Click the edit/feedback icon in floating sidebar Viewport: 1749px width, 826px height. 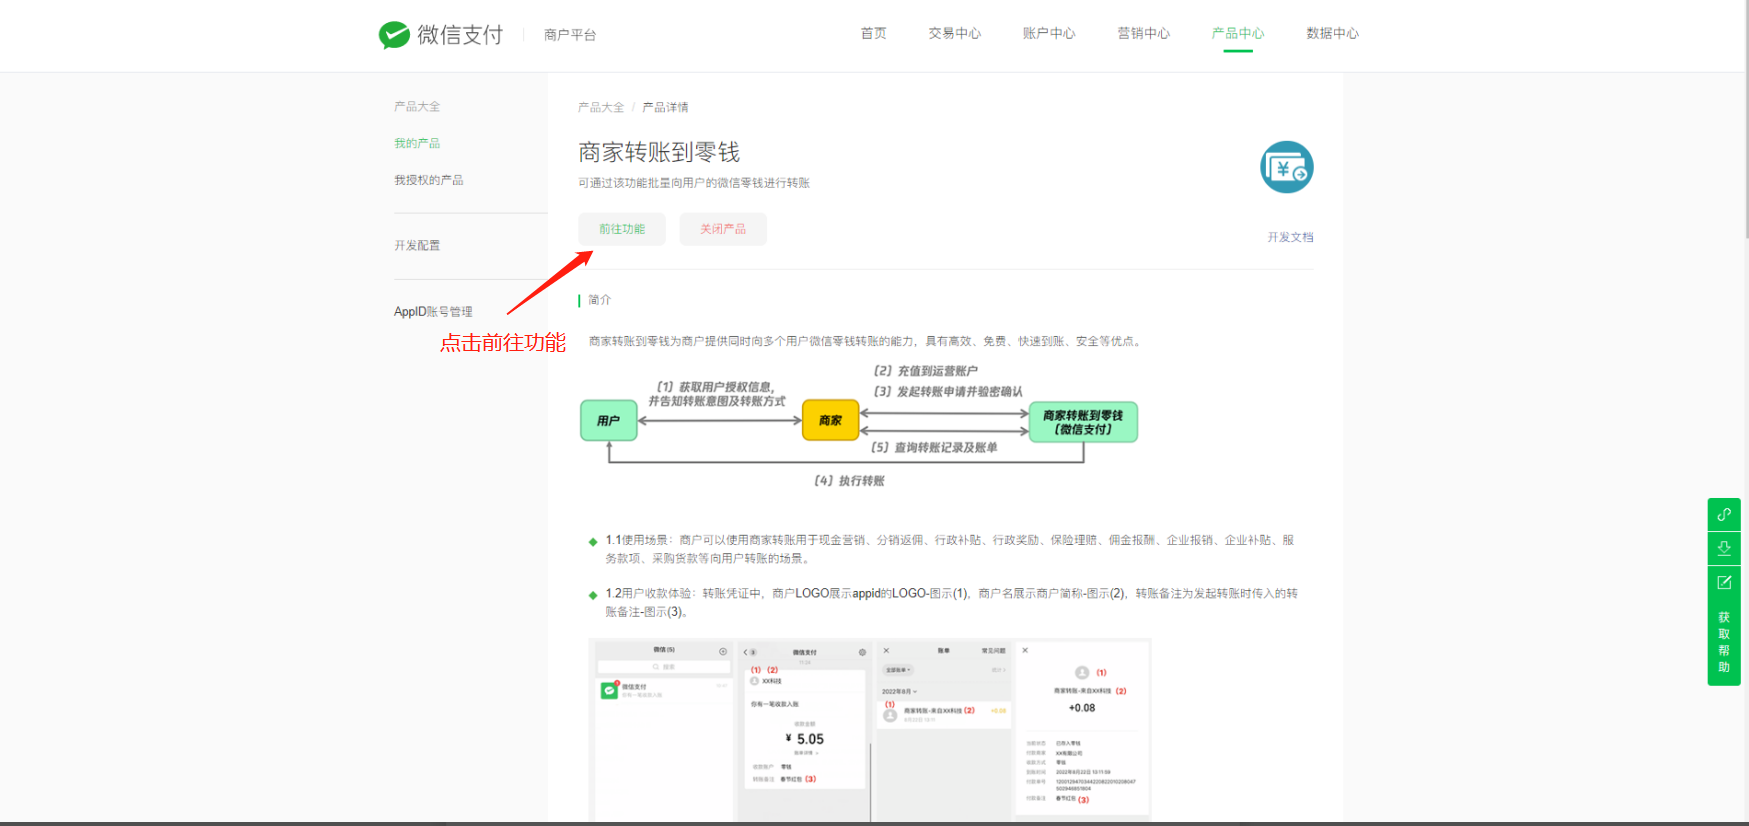(1723, 582)
